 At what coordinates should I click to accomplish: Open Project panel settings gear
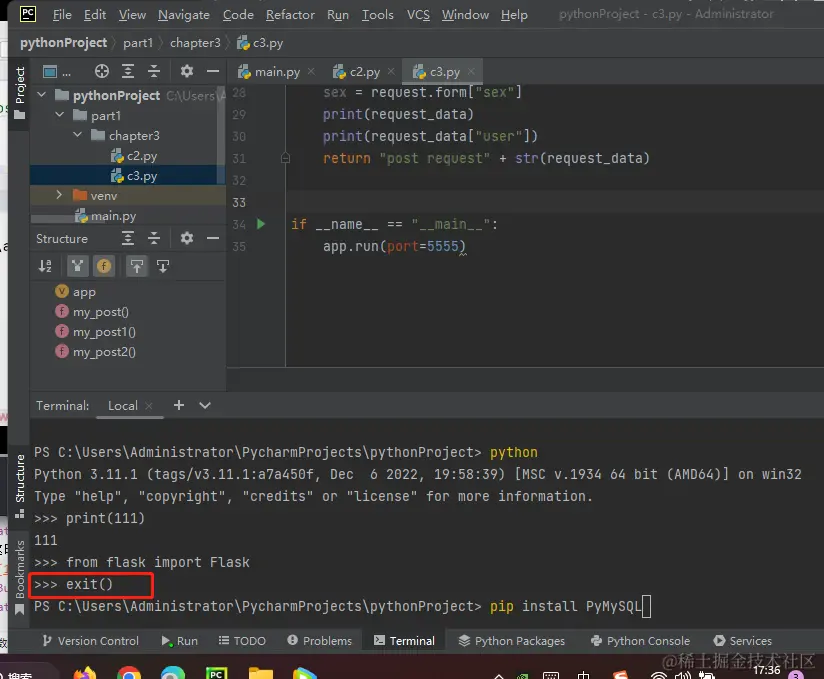coord(187,71)
